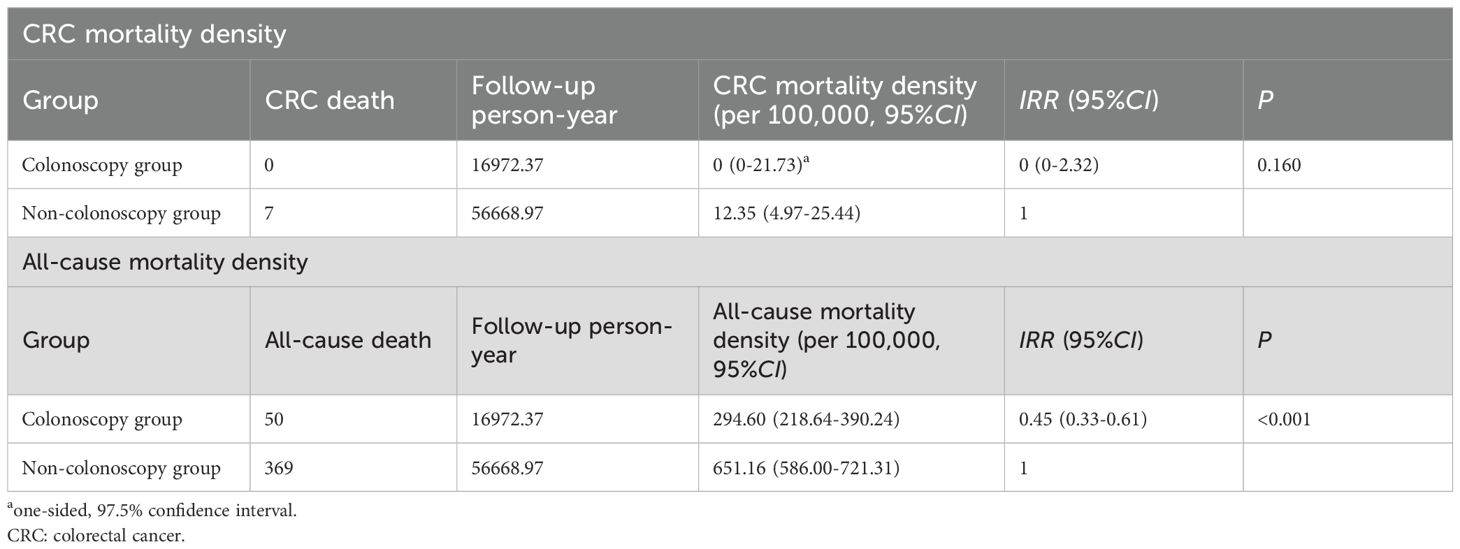Select the 'All-cause death' column header
This screenshot has height=549, width=1460.
click(348, 340)
